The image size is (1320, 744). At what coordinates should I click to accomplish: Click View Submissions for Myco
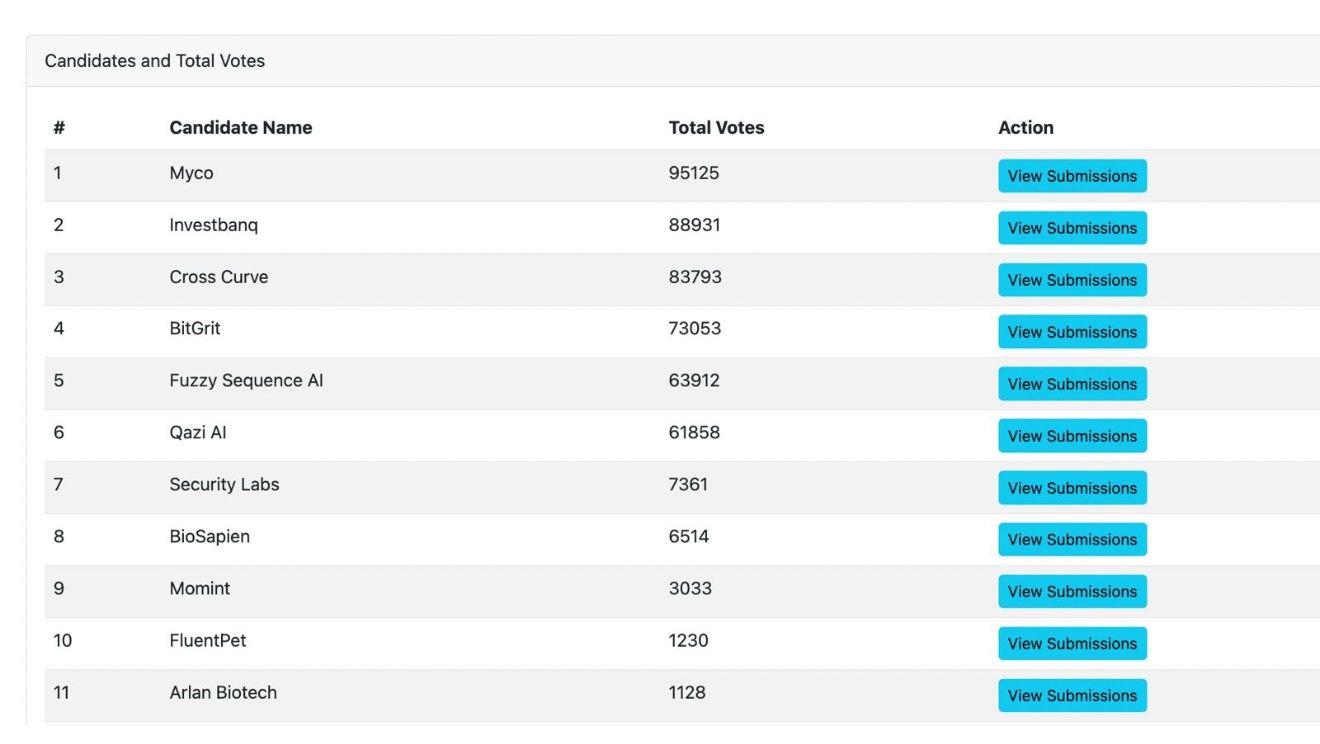[1072, 176]
